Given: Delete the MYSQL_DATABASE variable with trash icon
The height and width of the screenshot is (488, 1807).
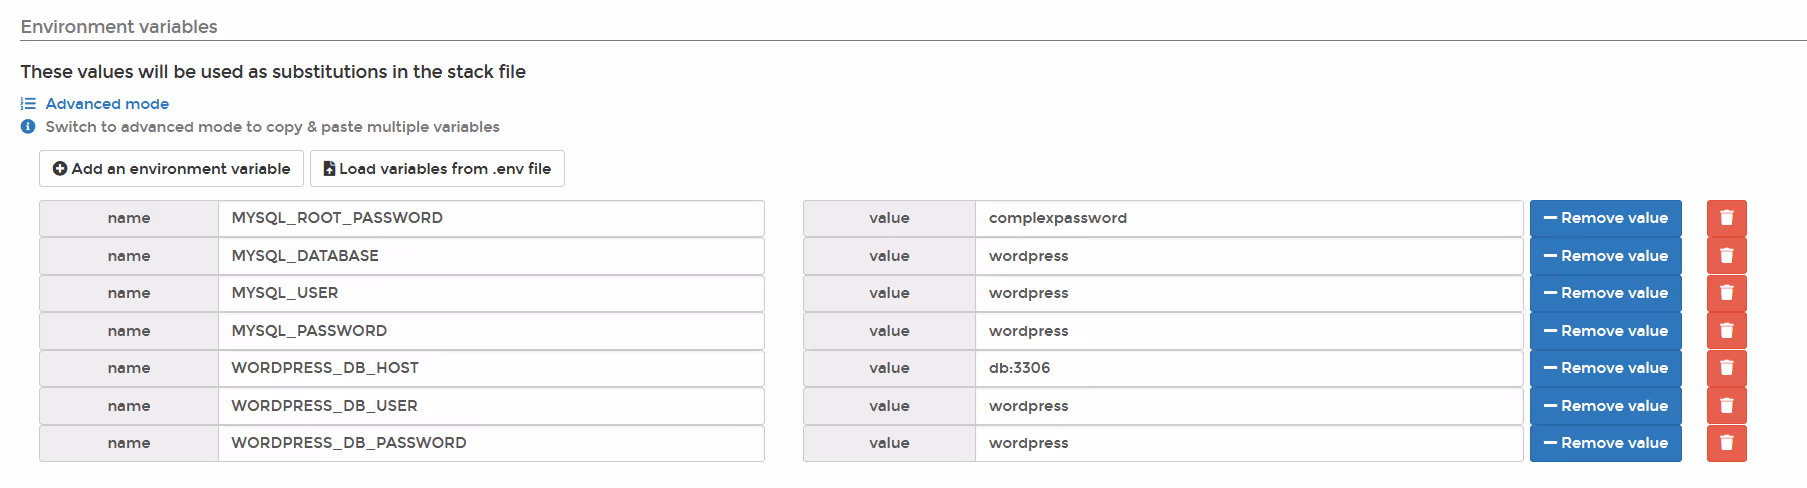Looking at the screenshot, I should click(1726, 256).
